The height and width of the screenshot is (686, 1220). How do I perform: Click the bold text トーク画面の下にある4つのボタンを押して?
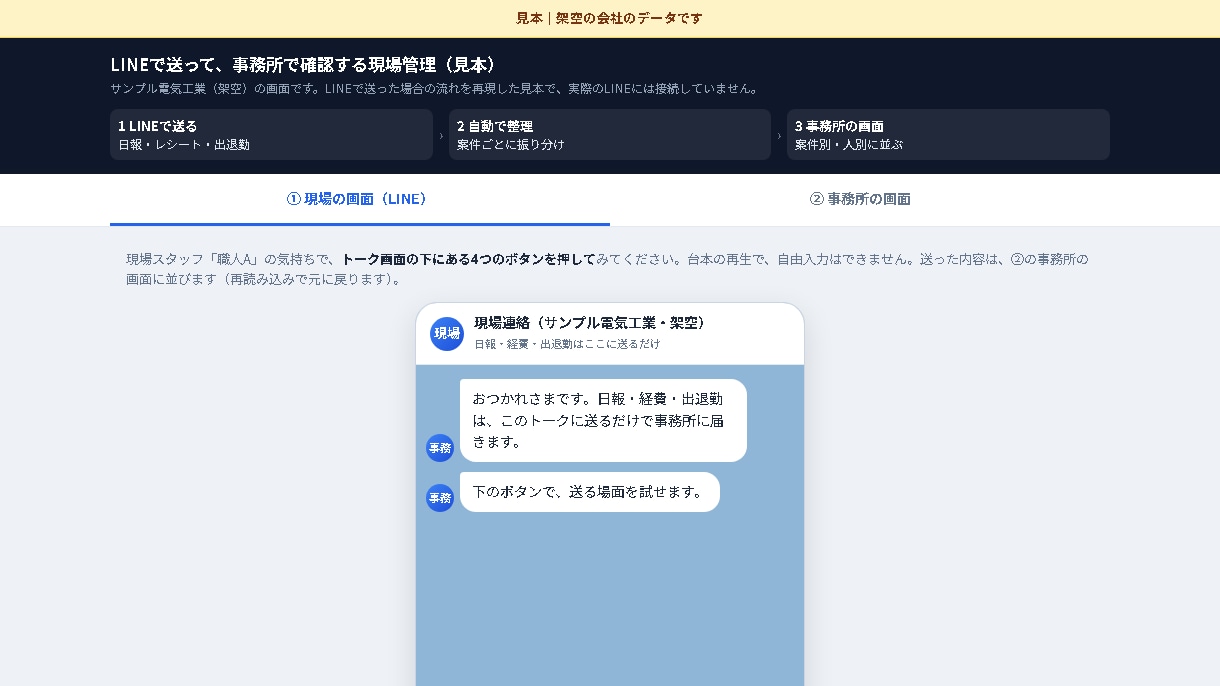469,259
